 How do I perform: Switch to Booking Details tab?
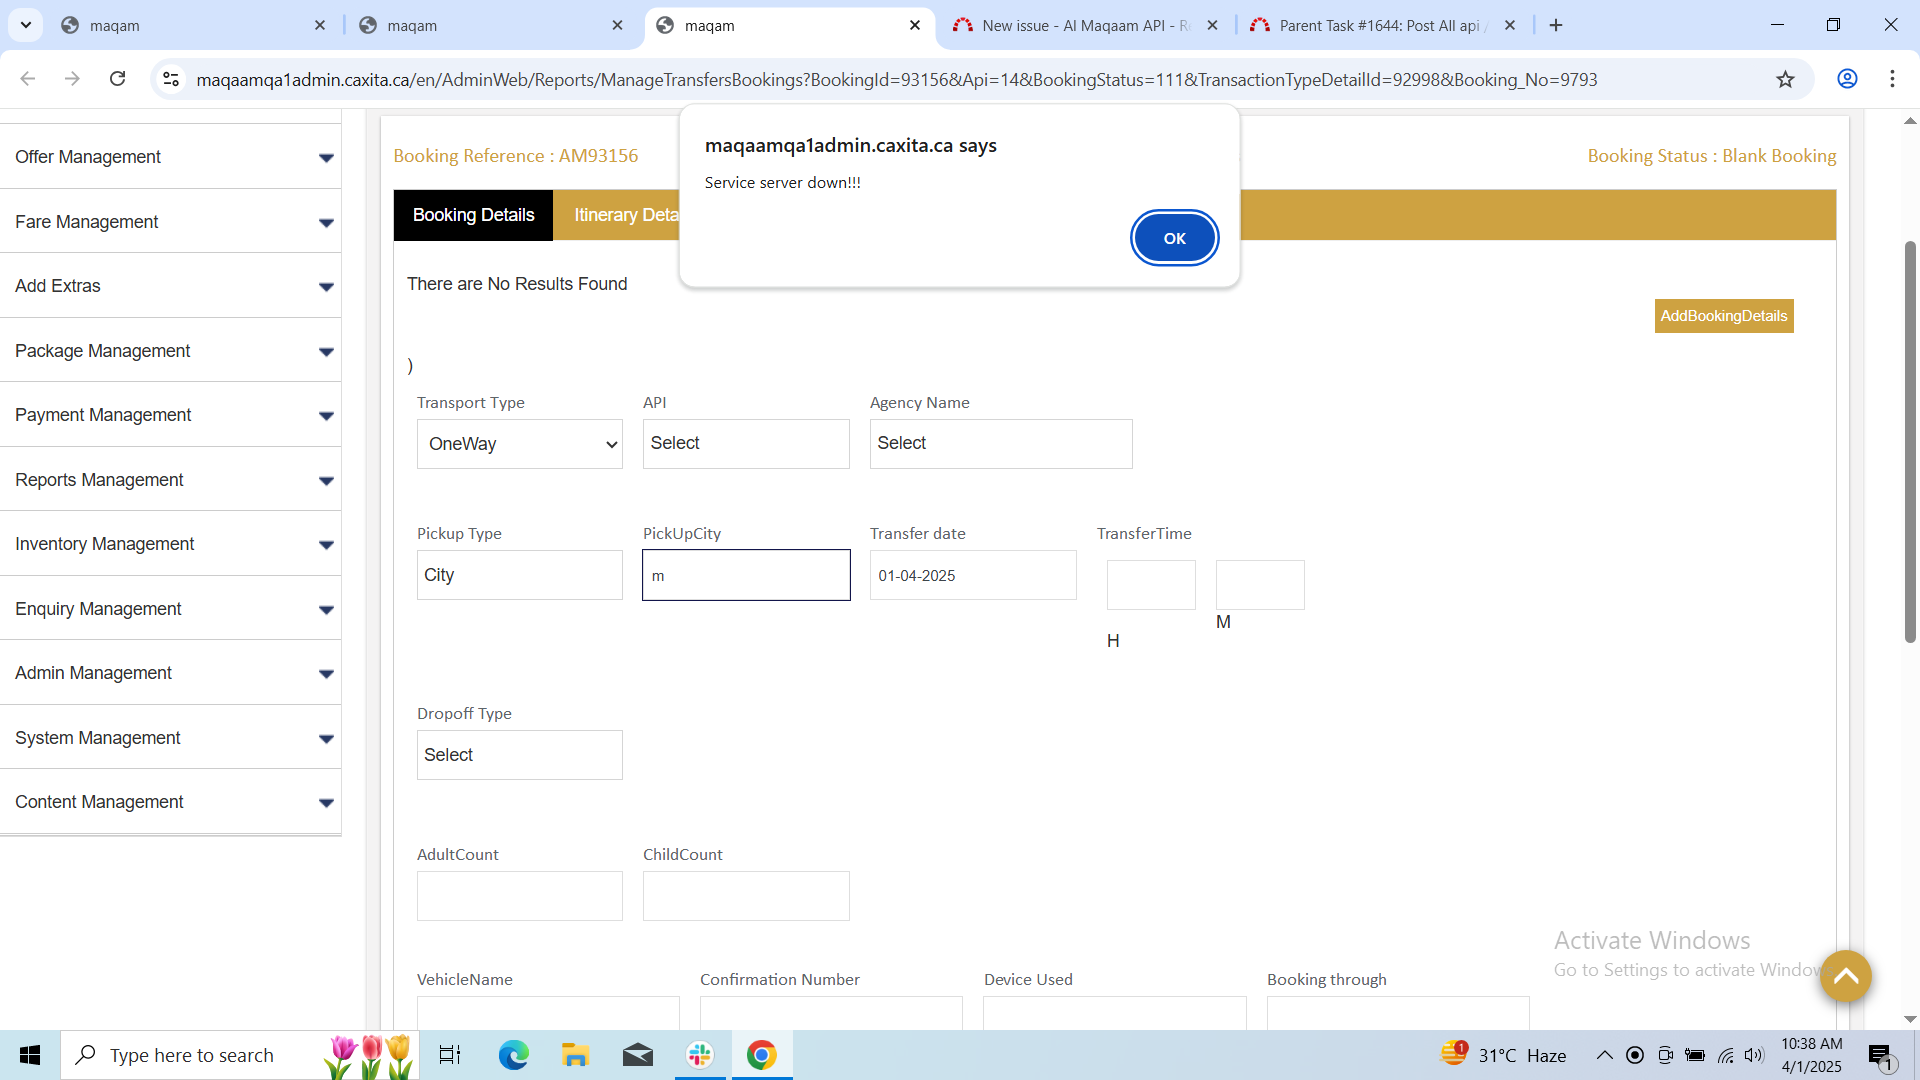click(x=473, y=215)
